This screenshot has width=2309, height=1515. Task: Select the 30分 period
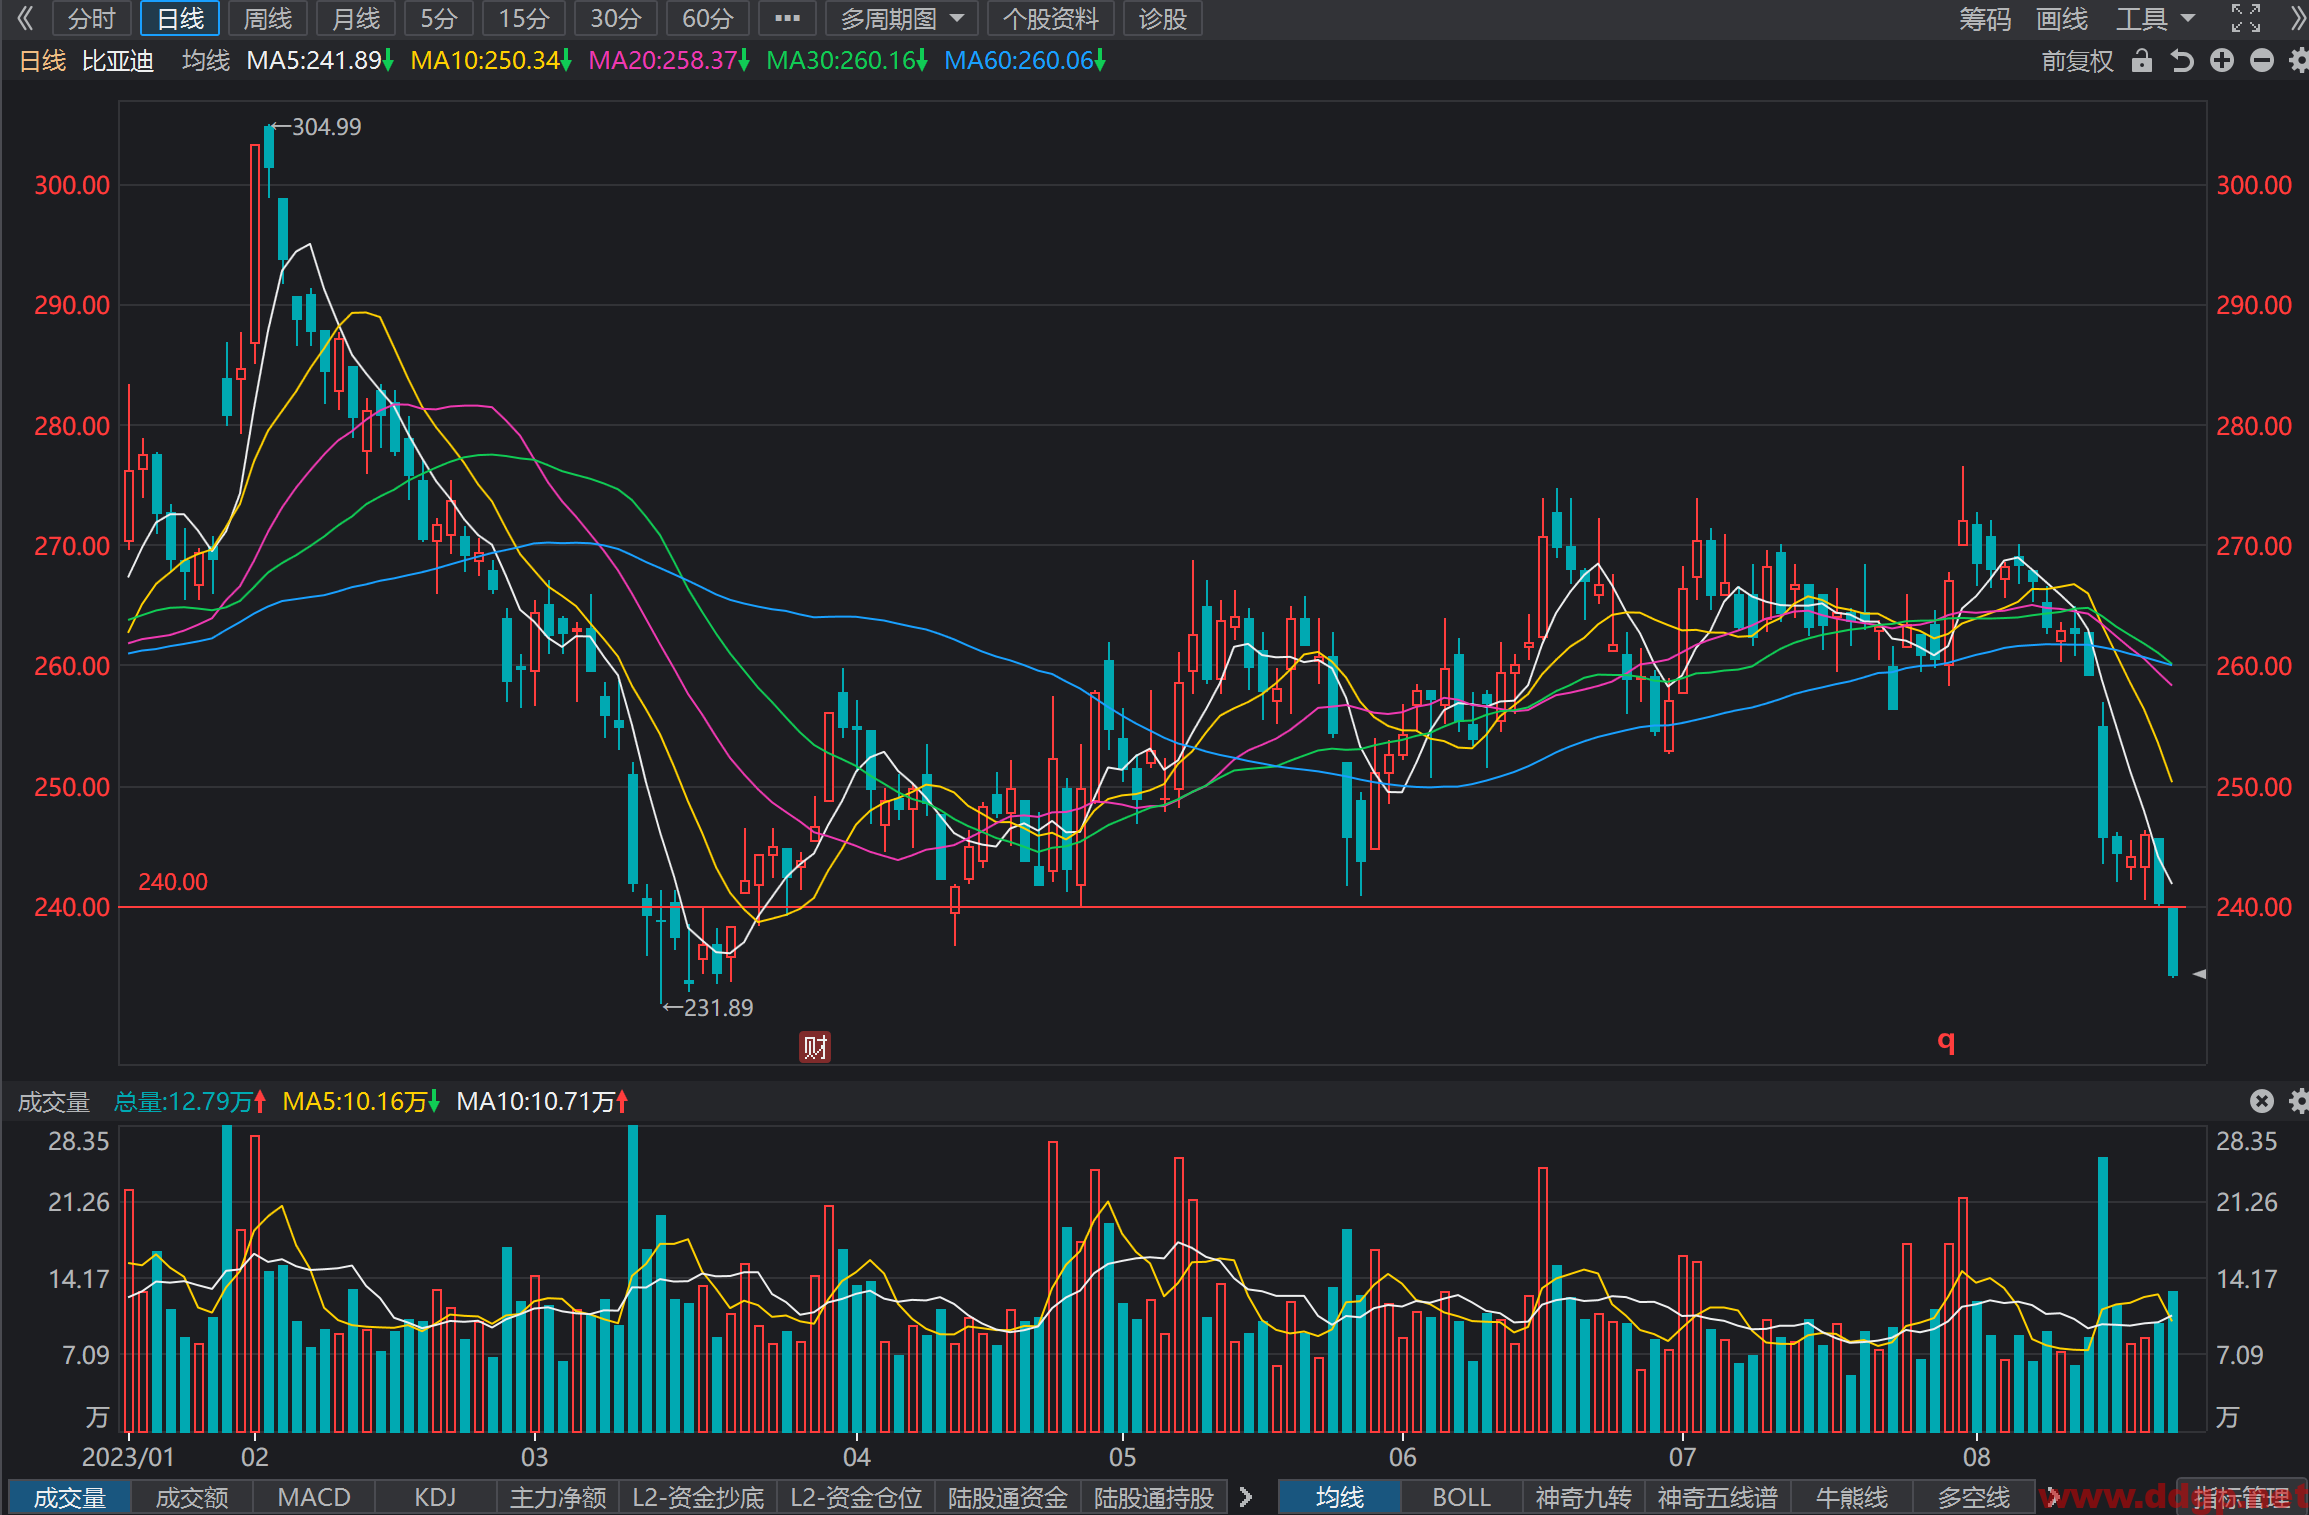615,18
